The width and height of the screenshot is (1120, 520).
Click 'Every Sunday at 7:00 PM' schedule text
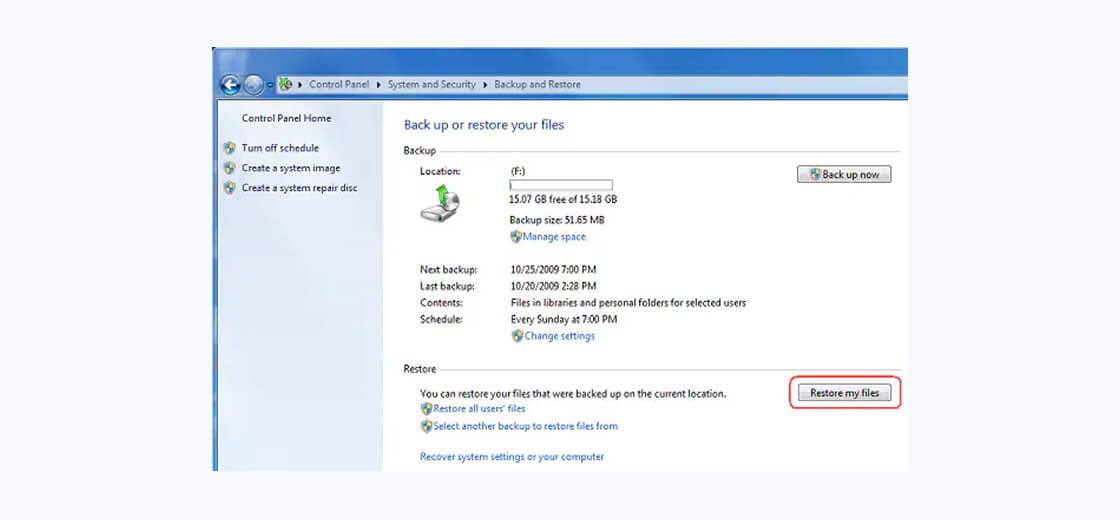(564, 319)
